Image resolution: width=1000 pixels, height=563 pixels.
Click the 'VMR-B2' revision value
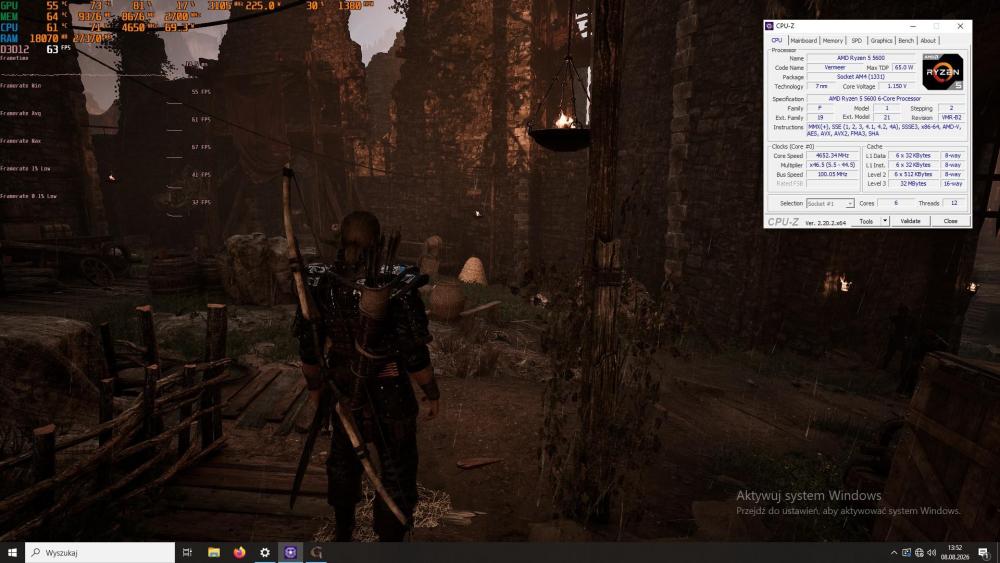952,118
